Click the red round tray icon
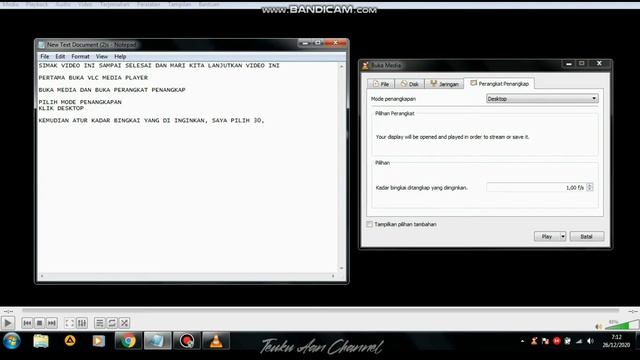 [x=557, y=341]
